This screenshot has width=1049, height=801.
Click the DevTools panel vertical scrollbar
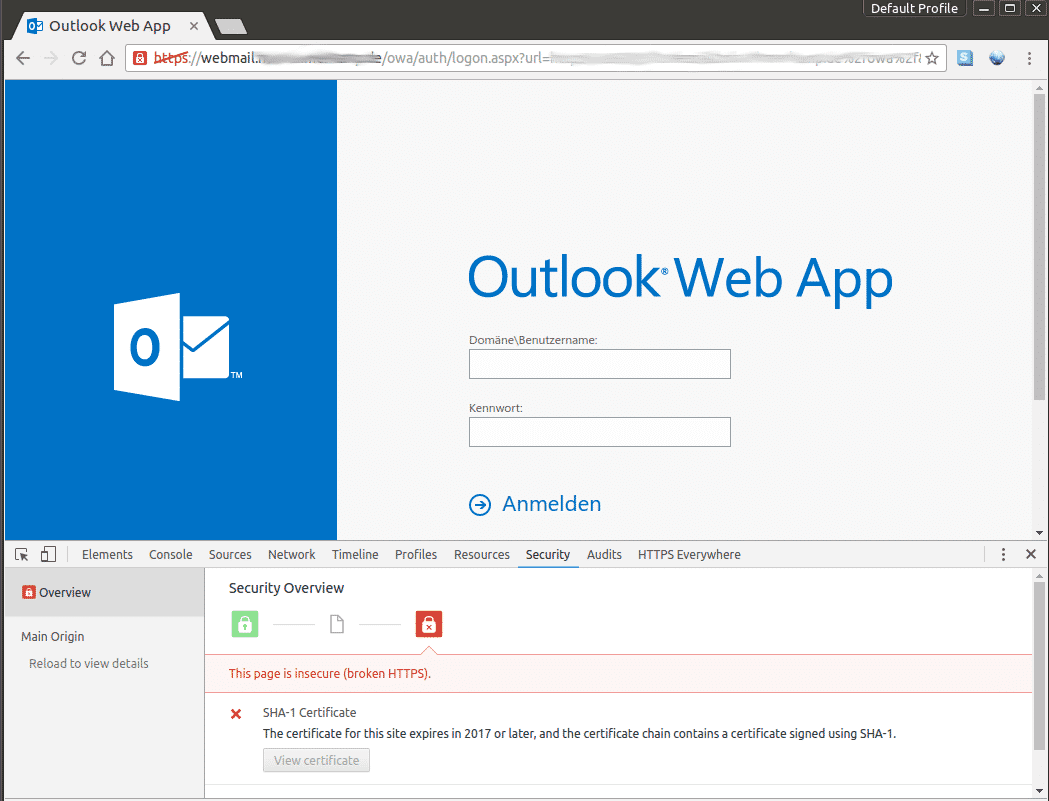1039,666
